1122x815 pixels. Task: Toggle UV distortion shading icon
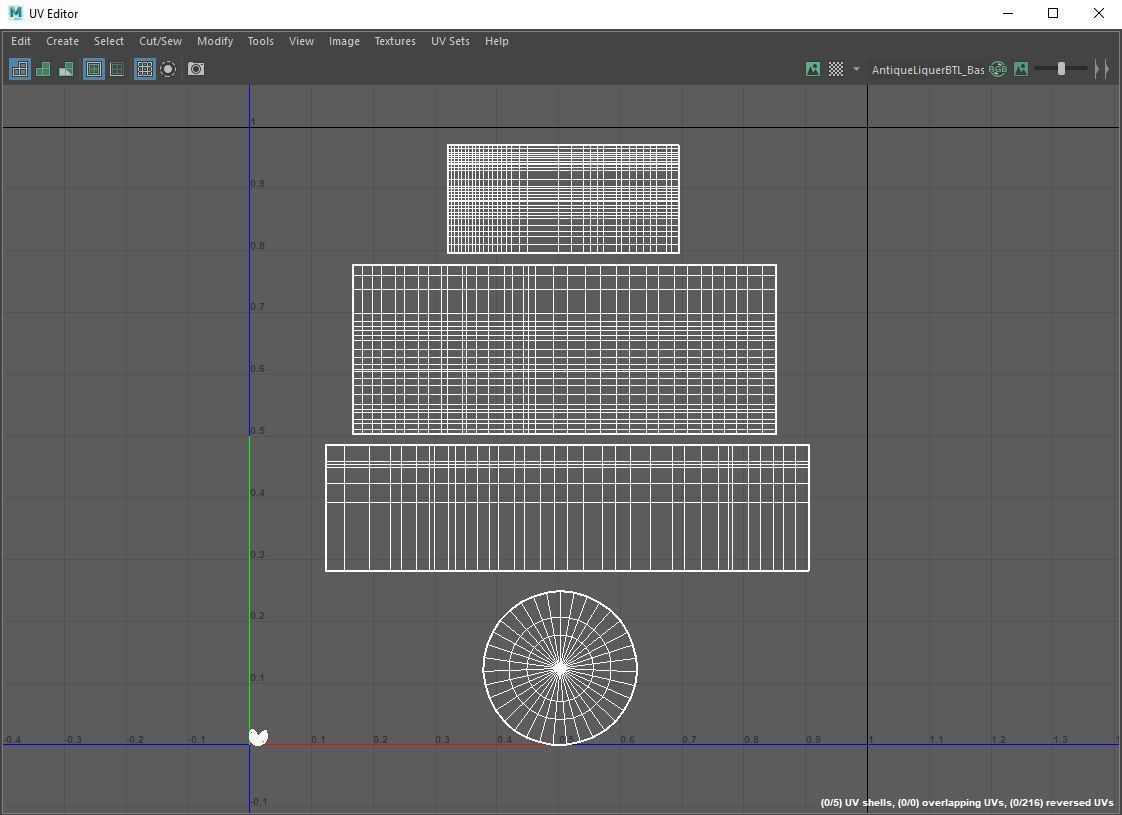click(x=66, y=69)
